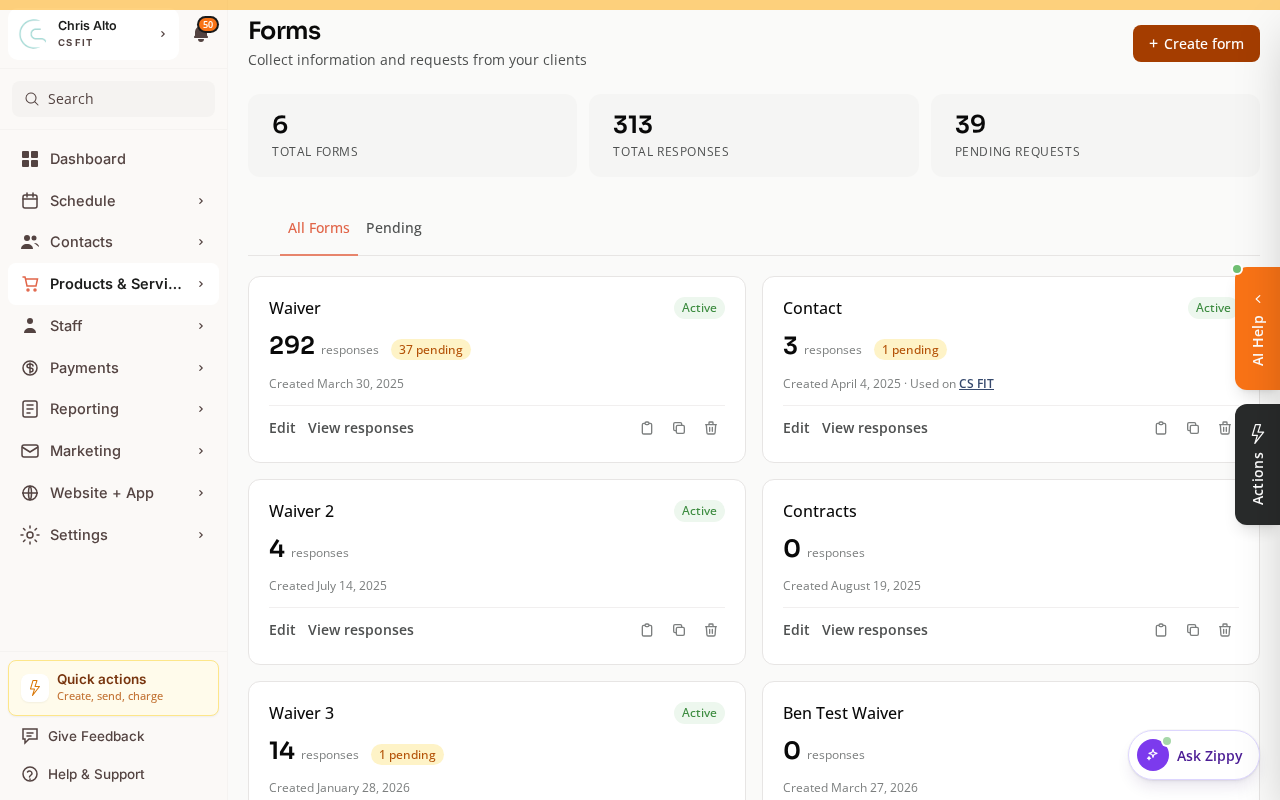Expand the Reporting menu chevron

(201, 409)
